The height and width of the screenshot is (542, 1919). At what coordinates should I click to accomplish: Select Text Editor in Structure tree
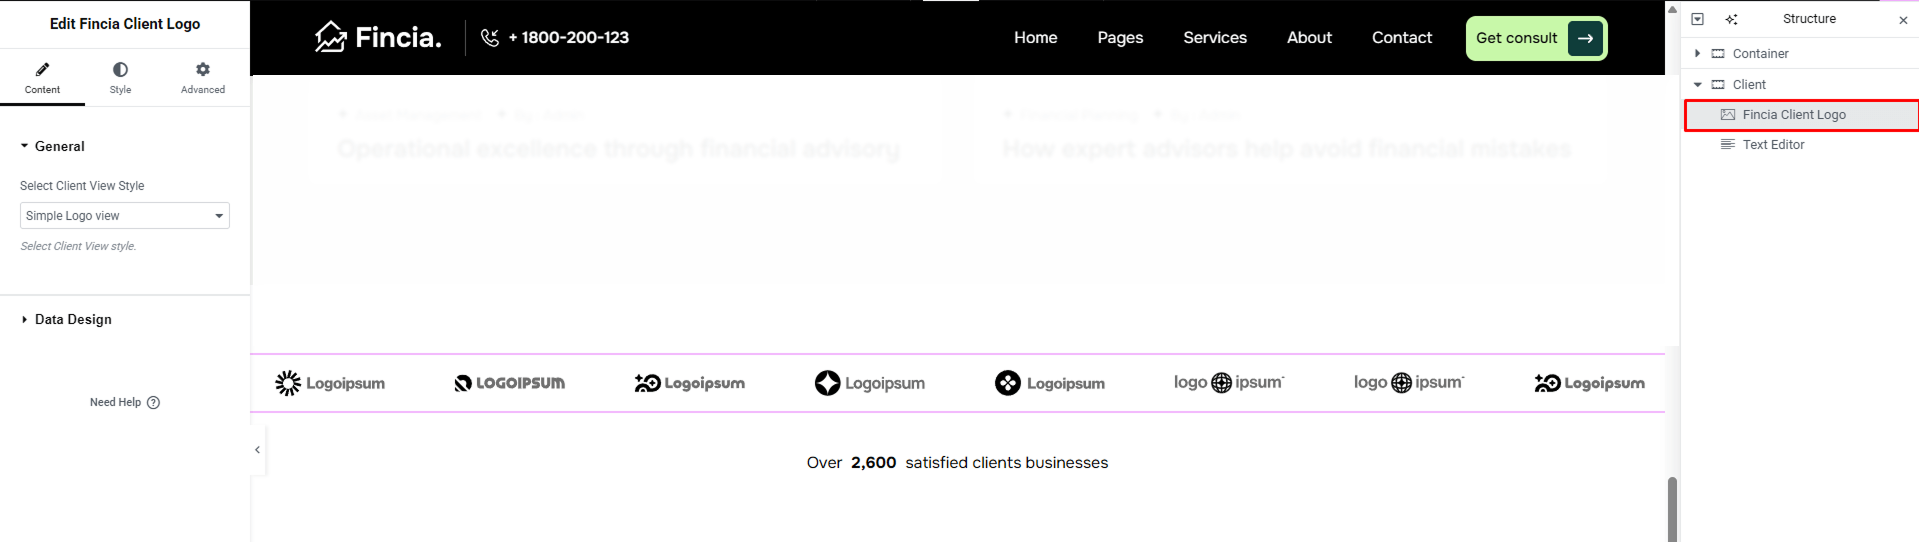pyautogui.click(x=1773, y=145)
